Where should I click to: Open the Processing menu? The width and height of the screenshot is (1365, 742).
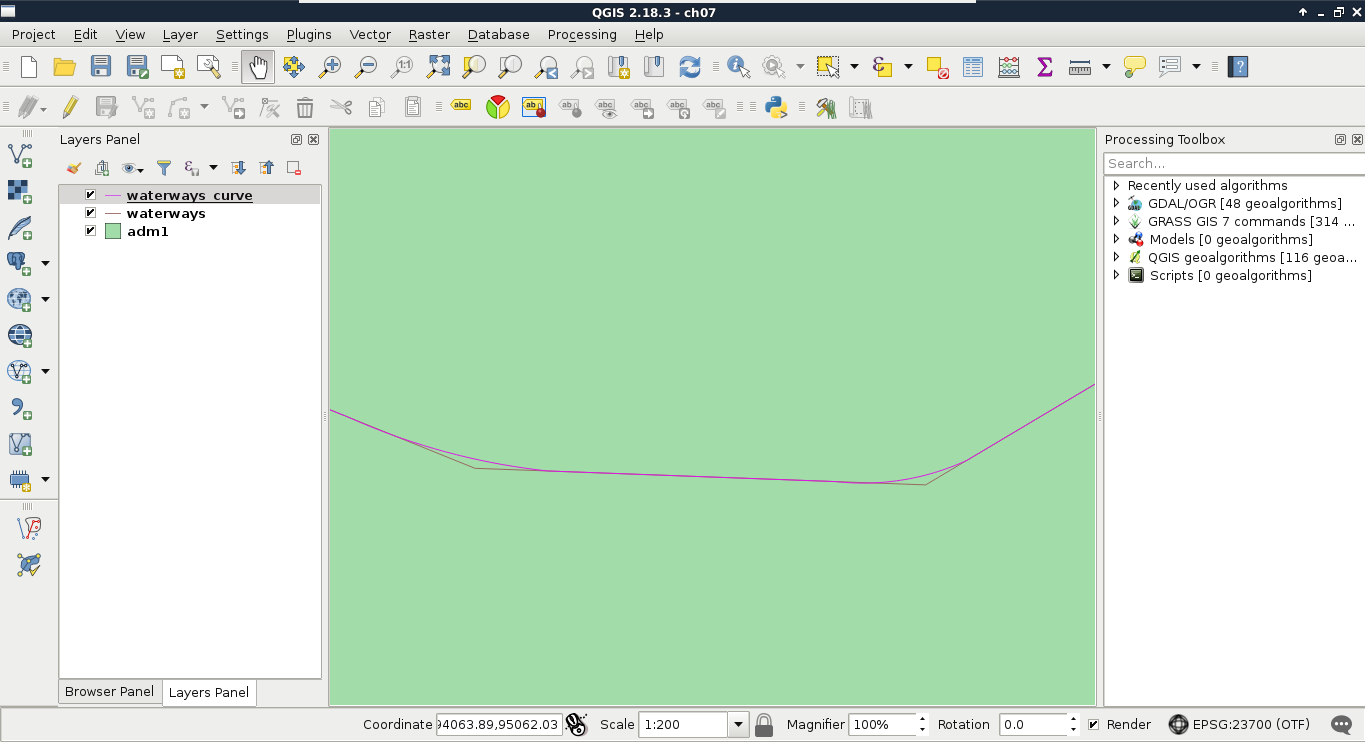(581, 34)
